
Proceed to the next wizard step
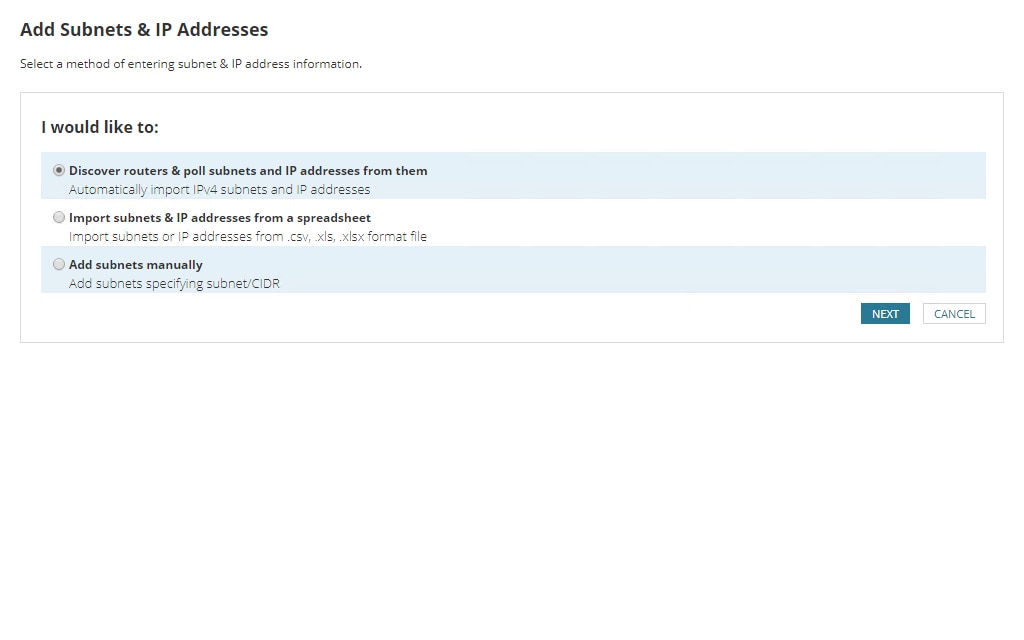point(884,313)
